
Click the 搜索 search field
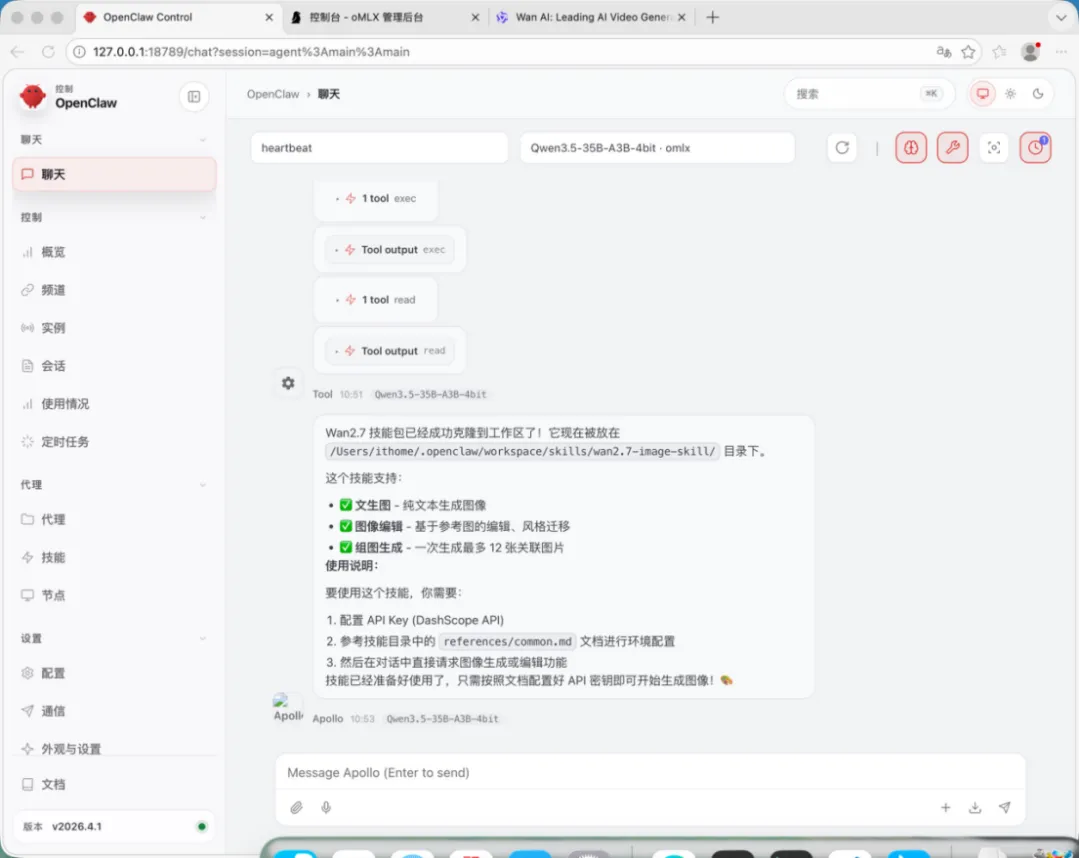click(869, 94)
